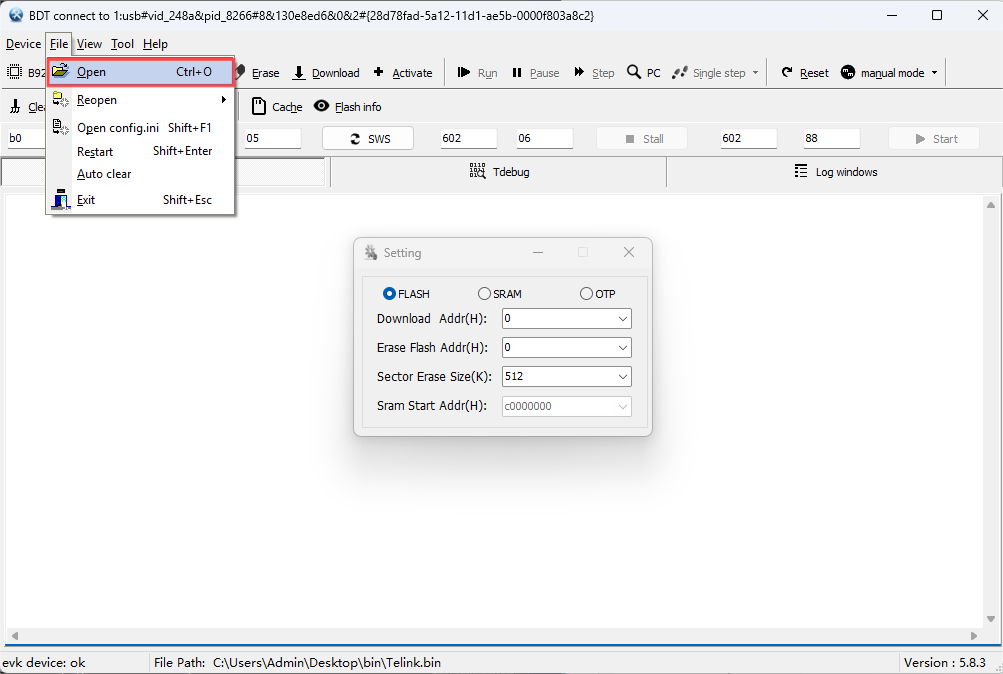
Task: Click the Single step footprints icon
Action: (679, 72)
